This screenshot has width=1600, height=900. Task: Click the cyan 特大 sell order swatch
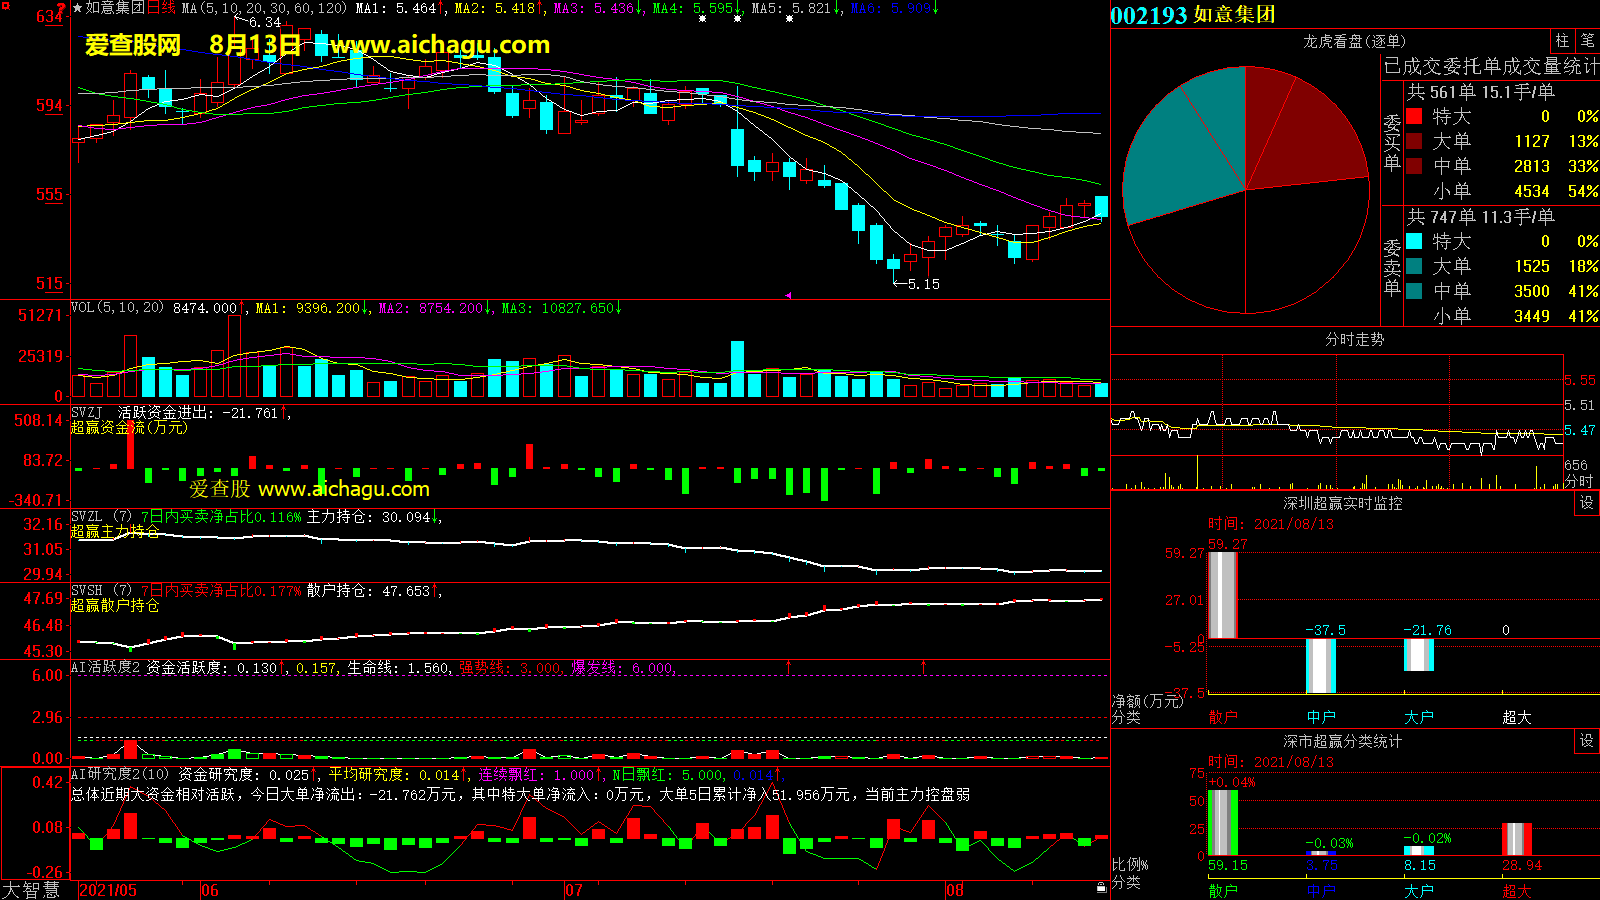(1414, 241)
